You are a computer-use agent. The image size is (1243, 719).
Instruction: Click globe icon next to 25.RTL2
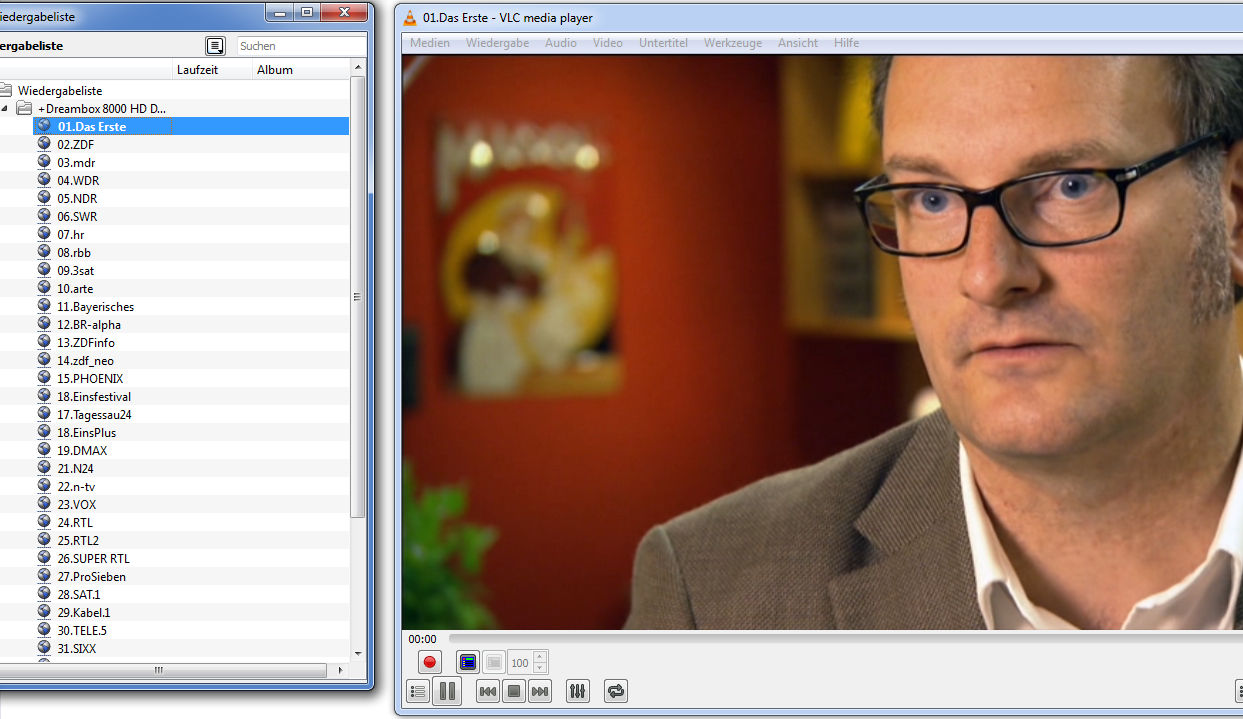click(44, 540)
